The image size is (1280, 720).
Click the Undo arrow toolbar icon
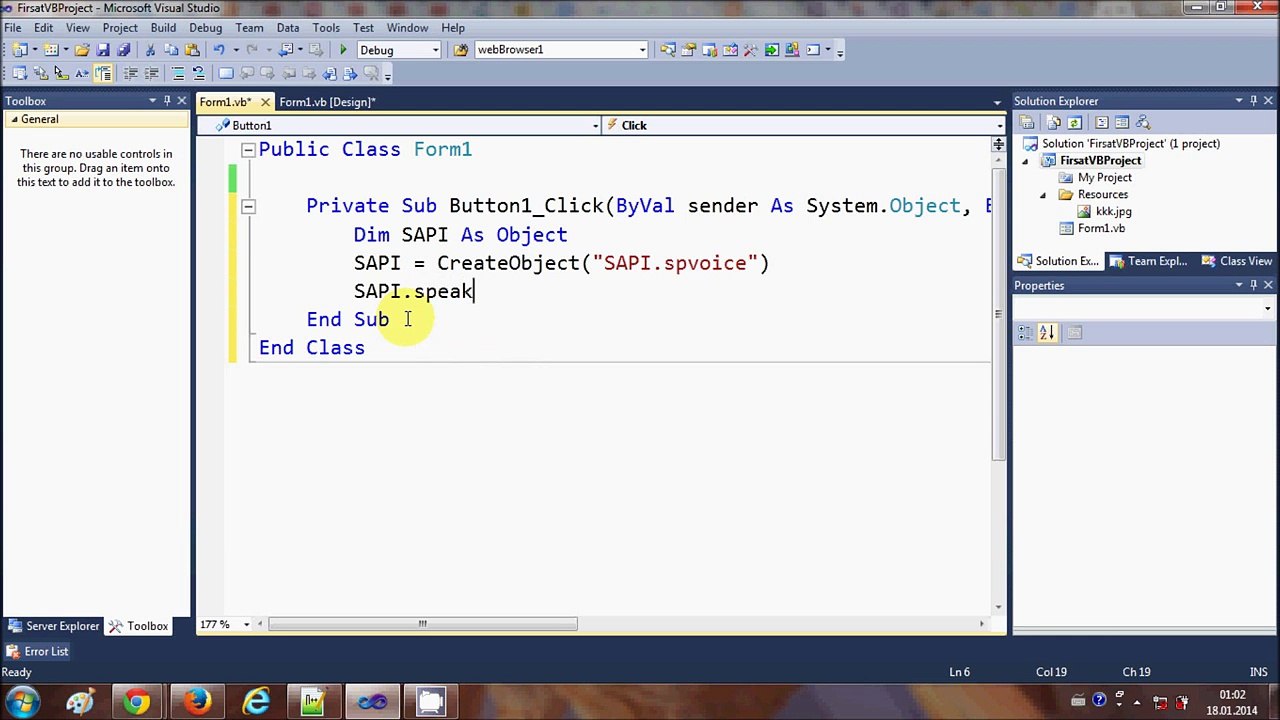click(218, 50)
